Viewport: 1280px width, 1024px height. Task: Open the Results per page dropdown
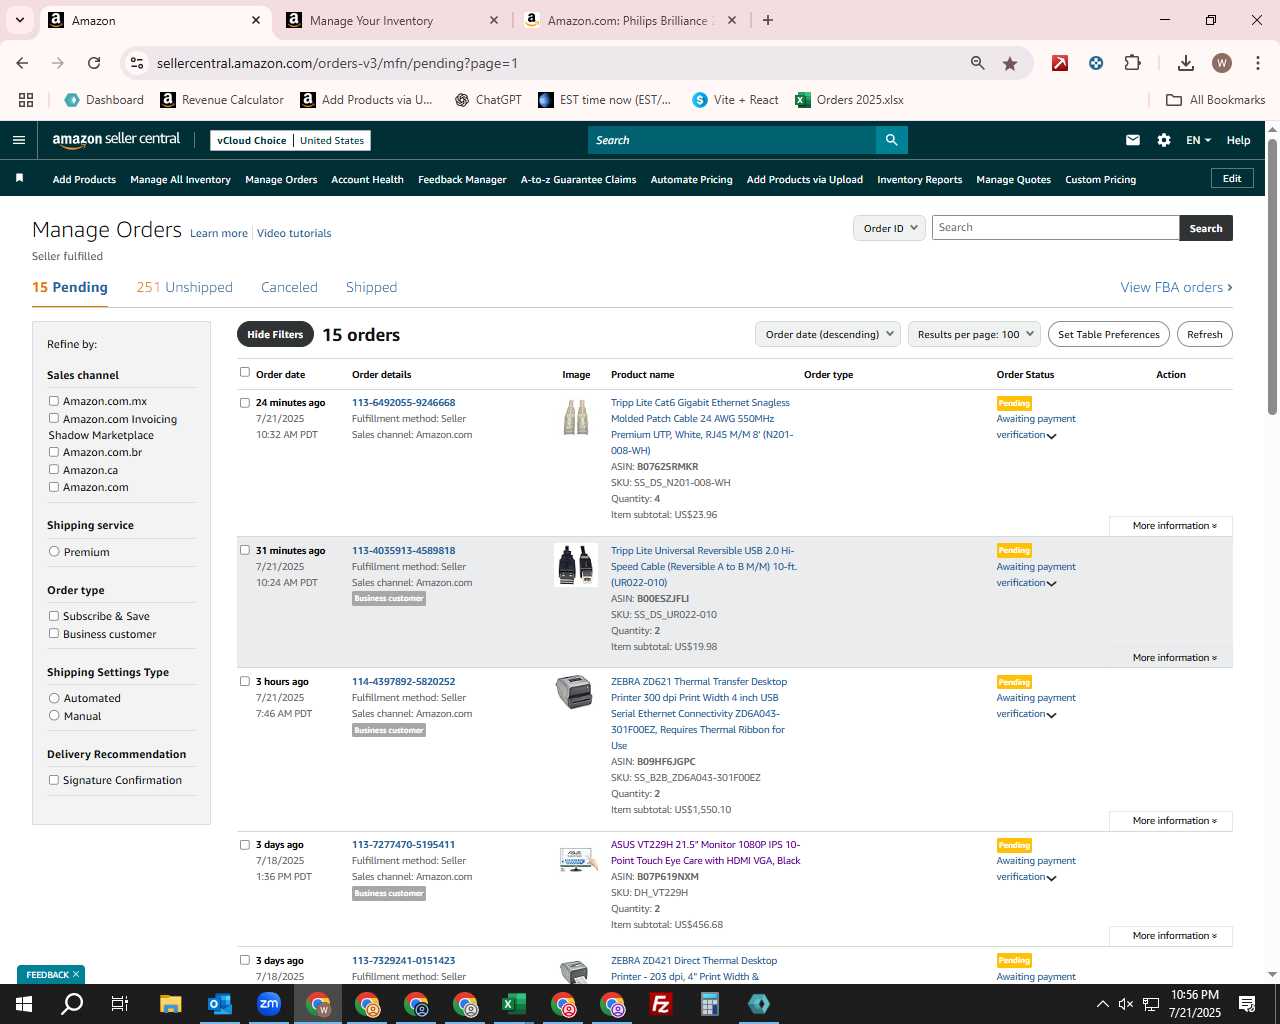coord(975,334)
